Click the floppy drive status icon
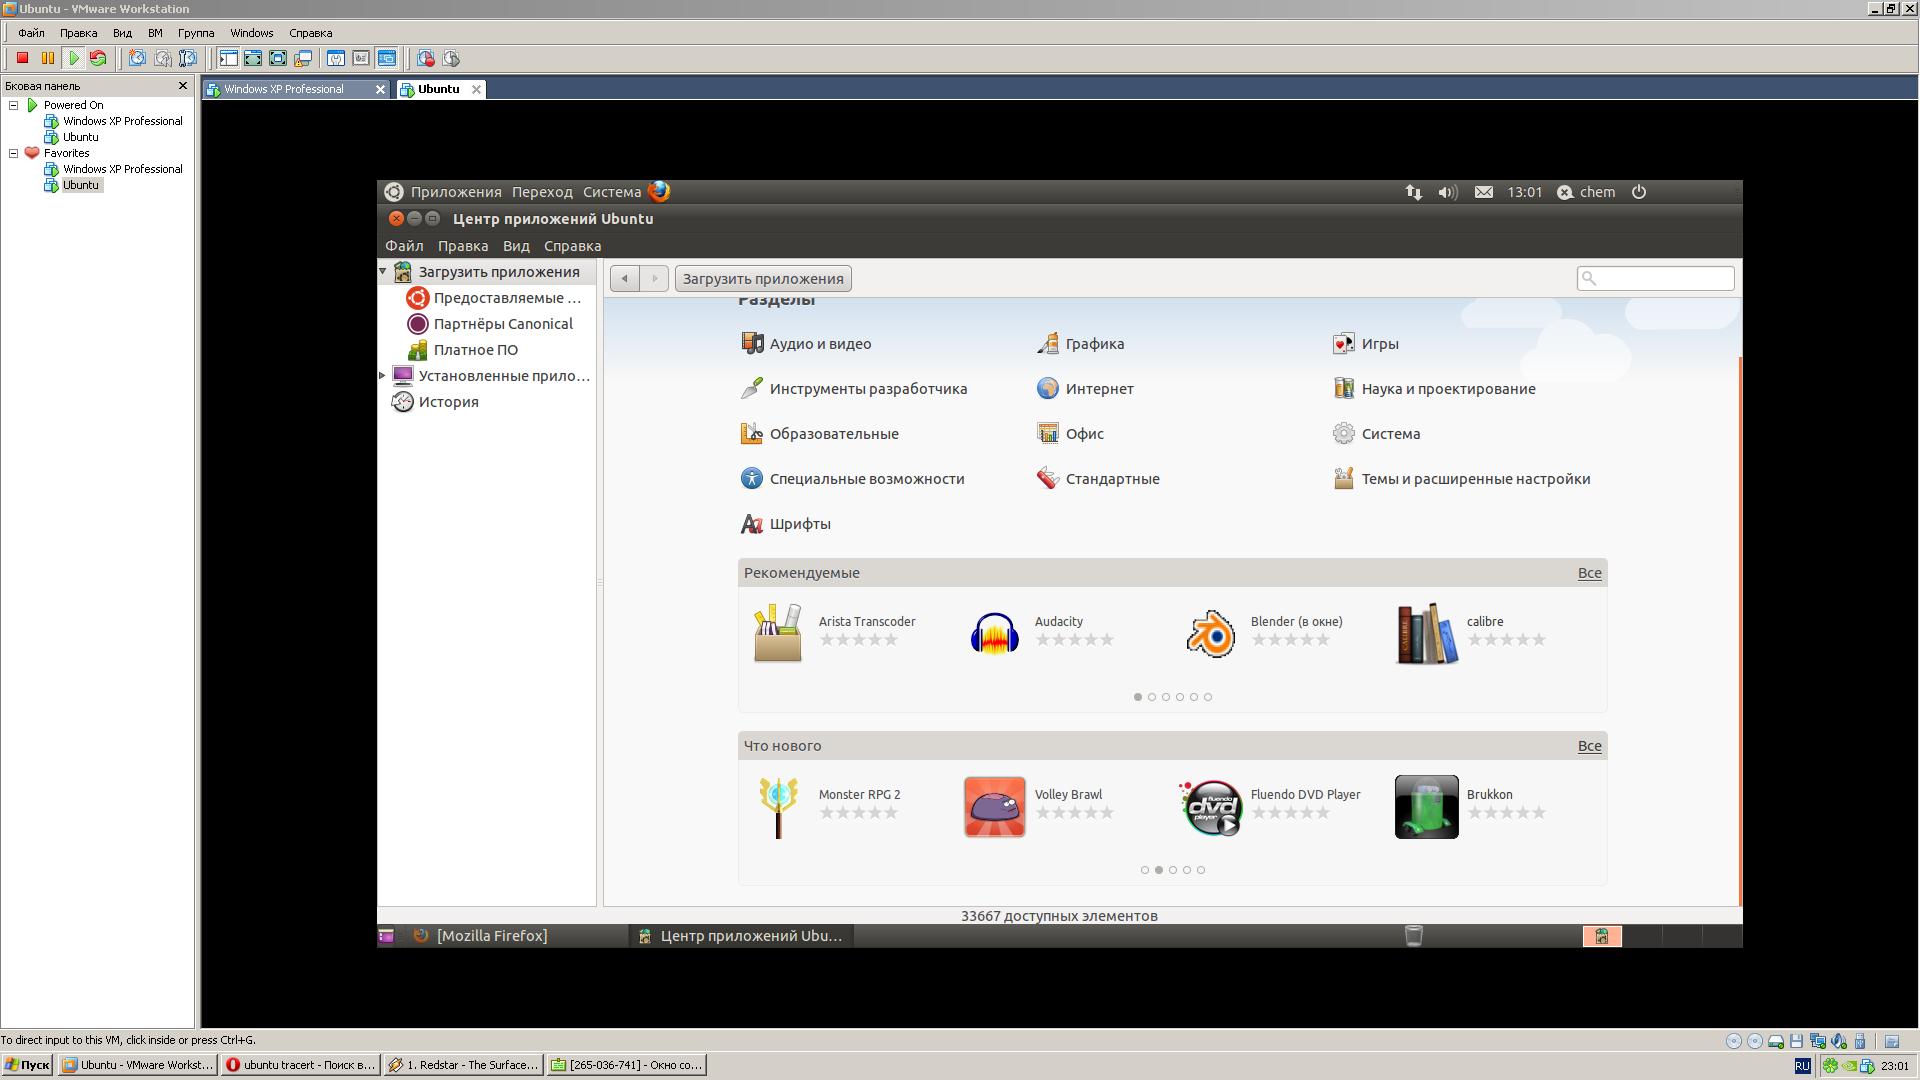 (x=1796, y=1041)
